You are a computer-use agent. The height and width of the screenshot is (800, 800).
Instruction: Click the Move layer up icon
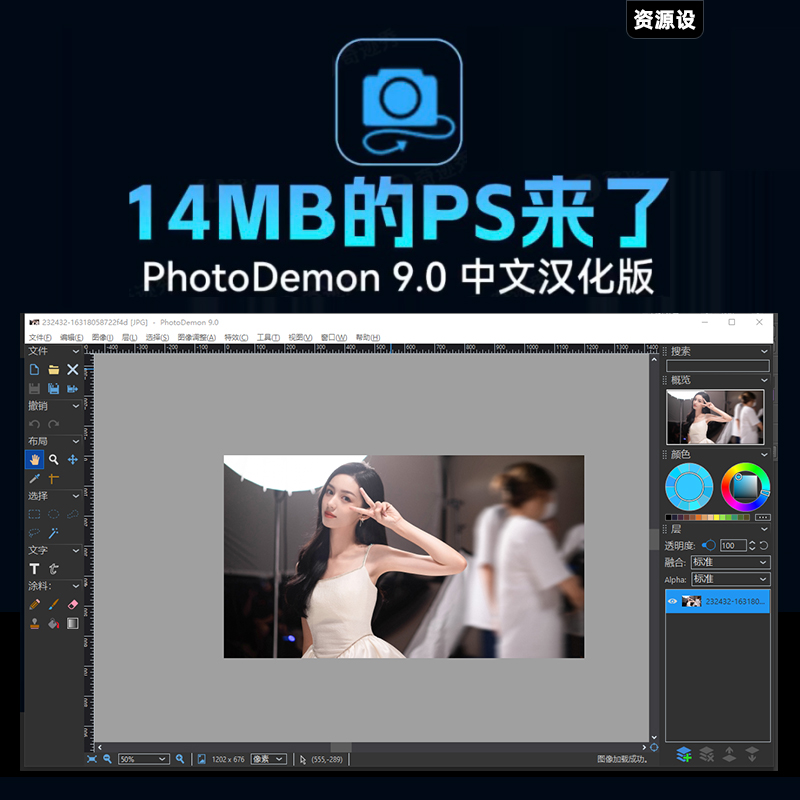pos(729,754)
